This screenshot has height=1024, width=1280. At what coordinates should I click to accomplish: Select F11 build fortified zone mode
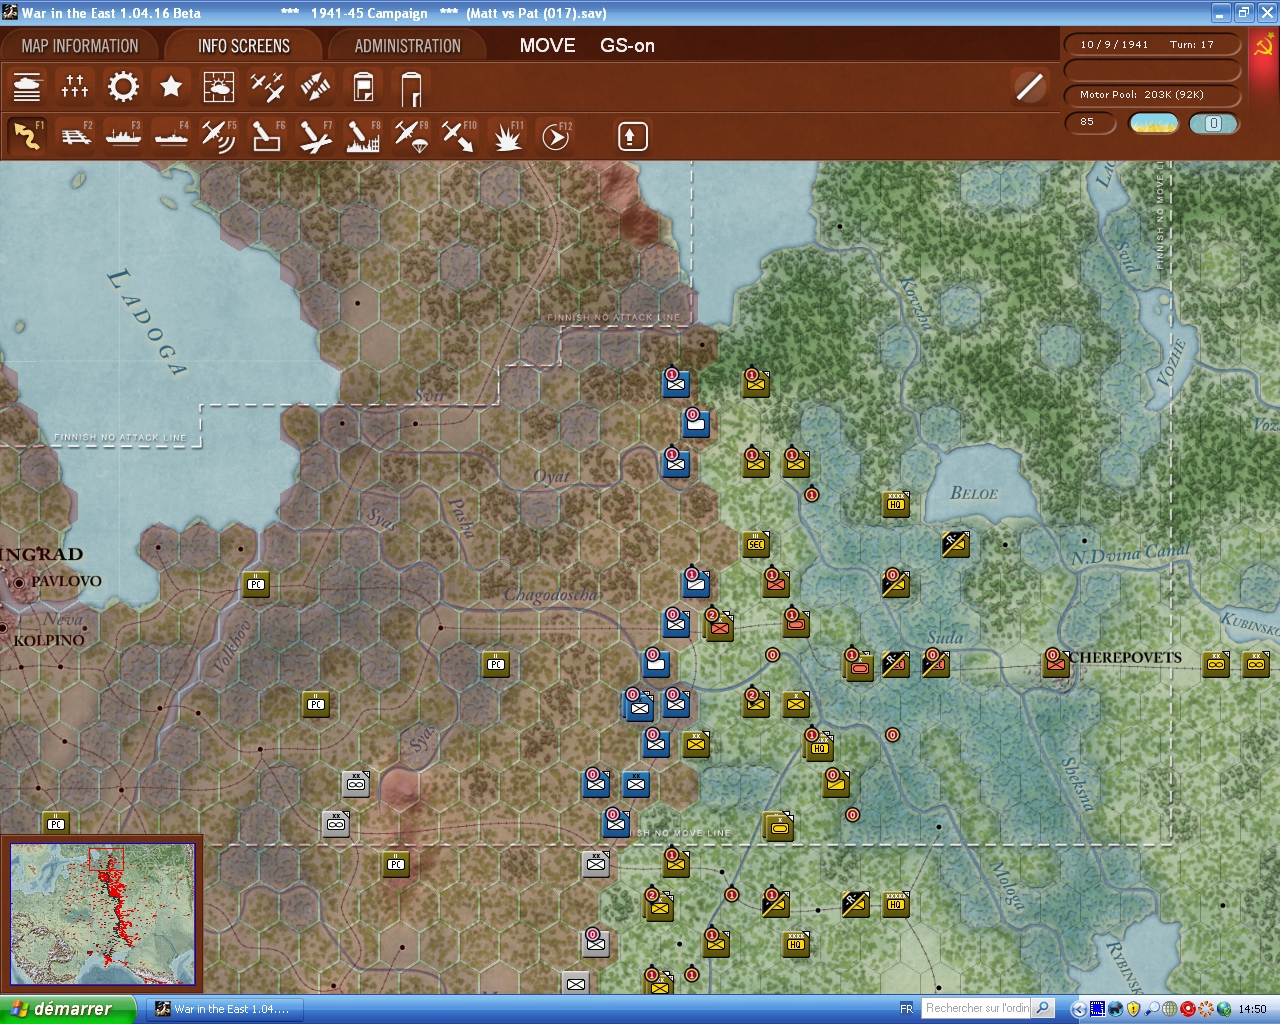click(508, 136)
